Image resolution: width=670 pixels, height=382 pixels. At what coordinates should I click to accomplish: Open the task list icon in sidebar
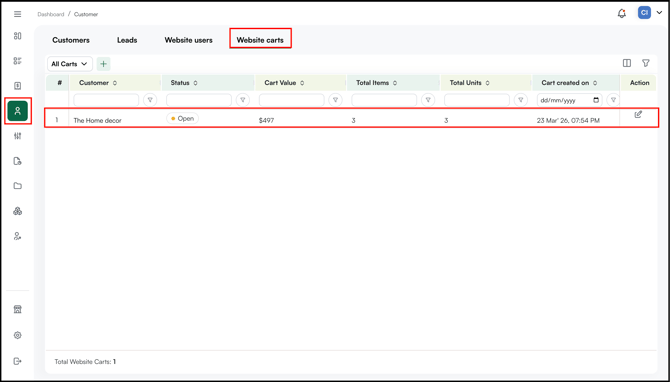pyautogui.click(x=18, y=61)
